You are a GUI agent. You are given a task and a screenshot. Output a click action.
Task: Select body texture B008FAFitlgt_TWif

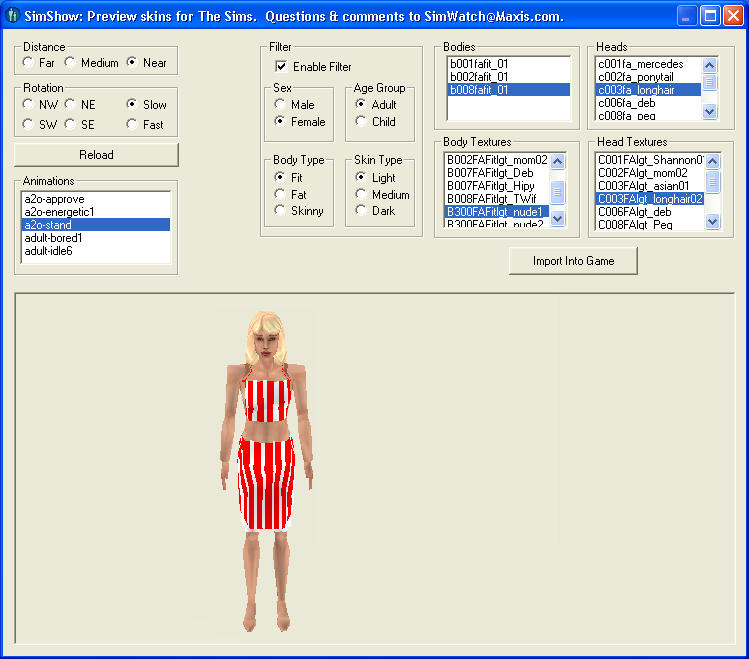(497, 199)
